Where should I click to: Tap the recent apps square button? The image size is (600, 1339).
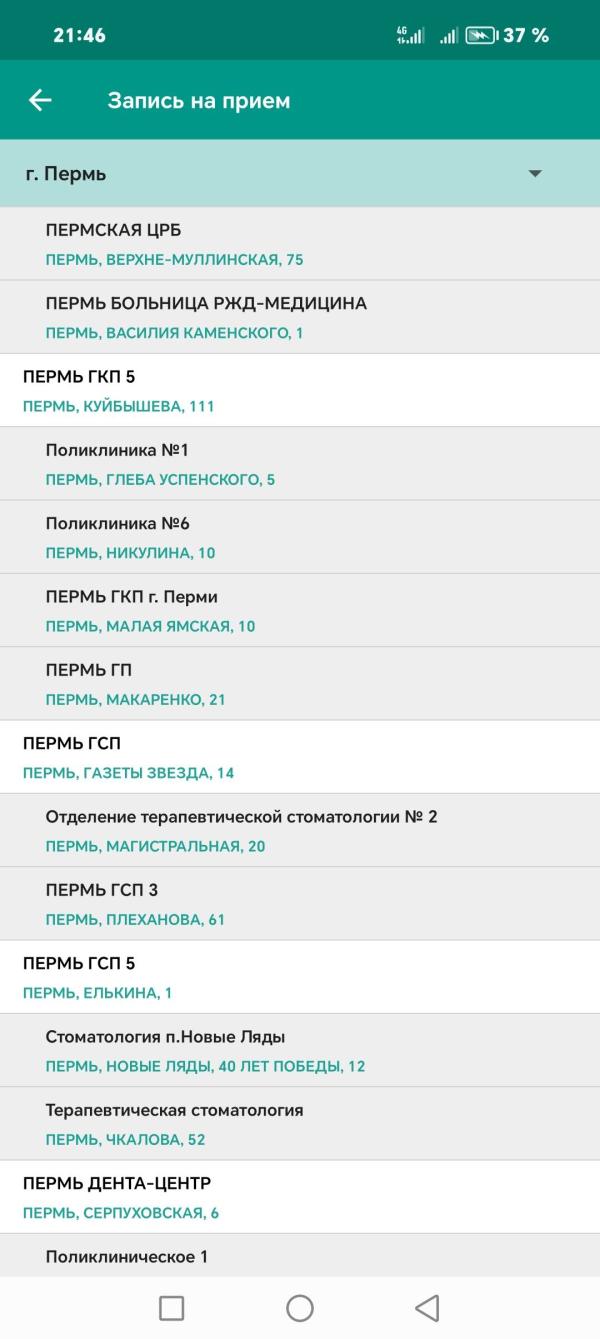click(172, 1307)
